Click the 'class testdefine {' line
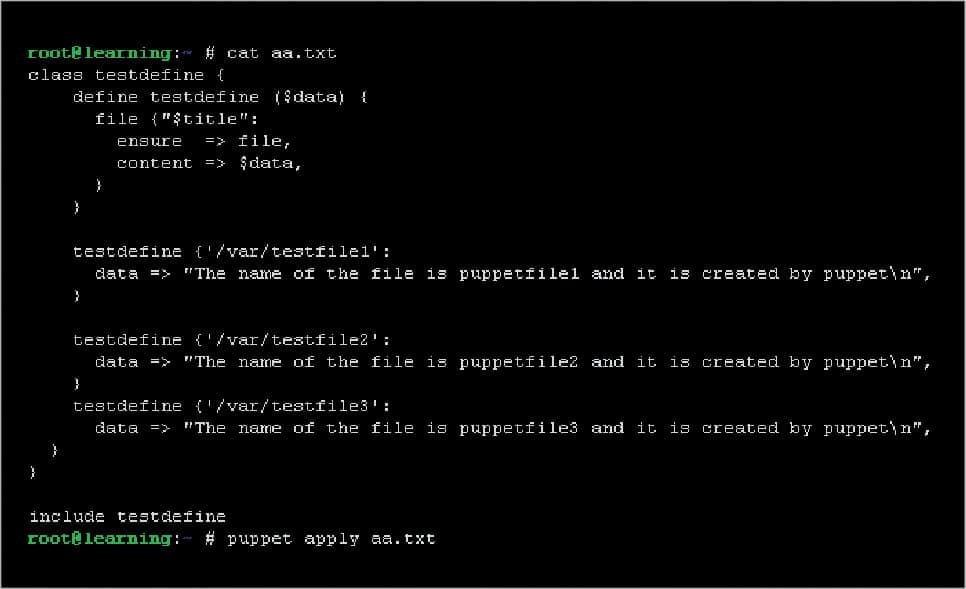 pos(115,75)
